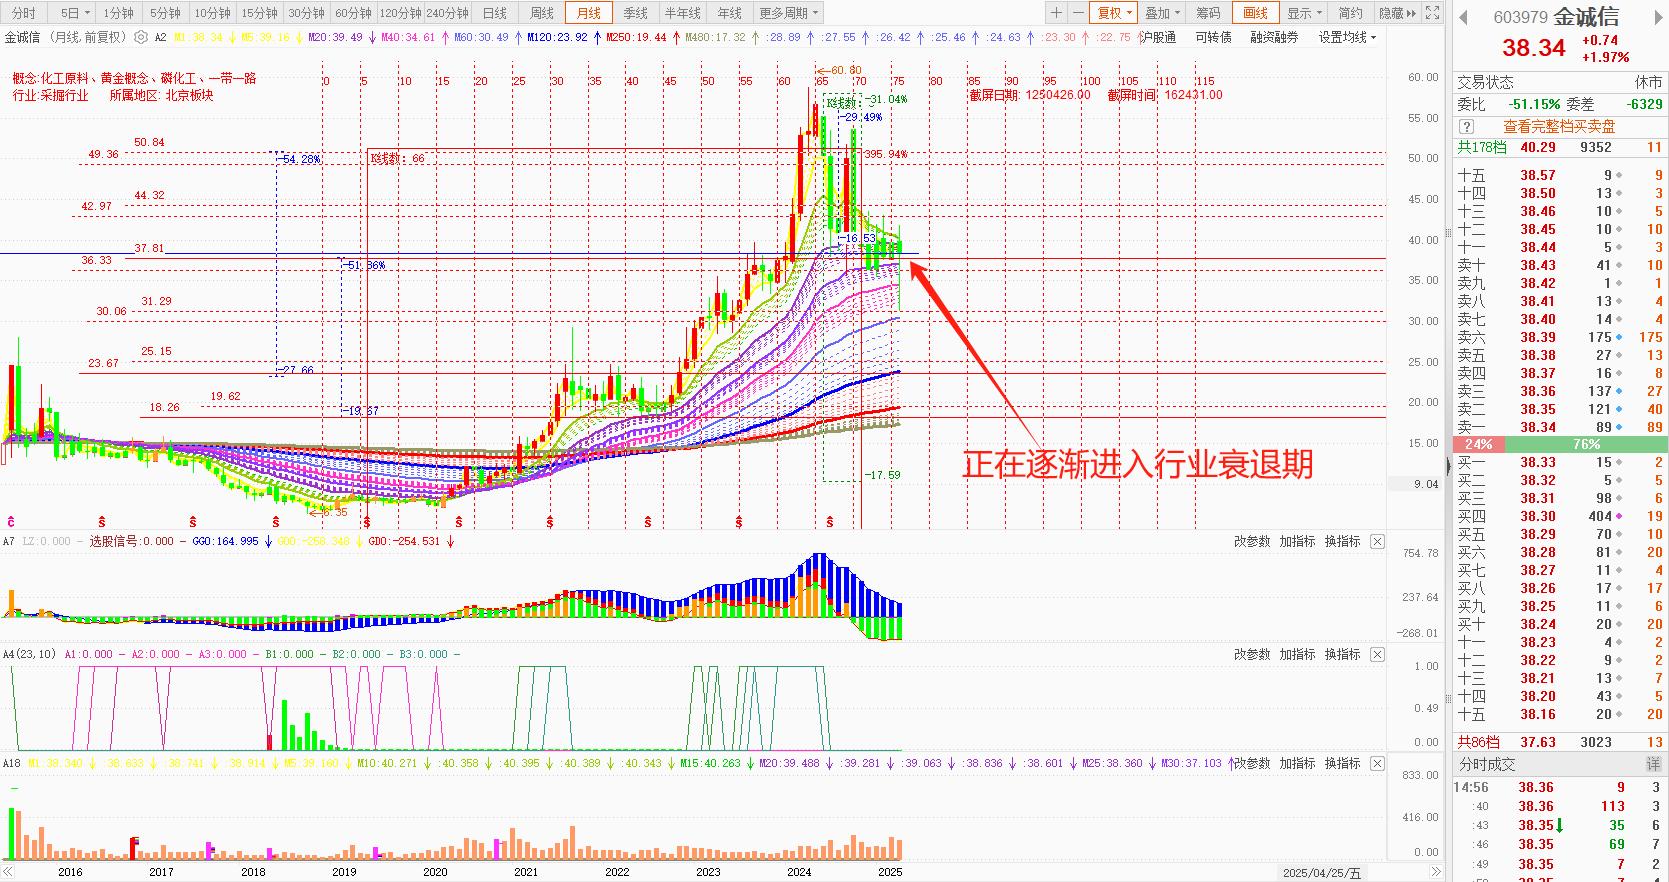Screen dimensions: 1669x882
Task: Switch to 周线 weekly chart tab
Action: coord(541,13)
